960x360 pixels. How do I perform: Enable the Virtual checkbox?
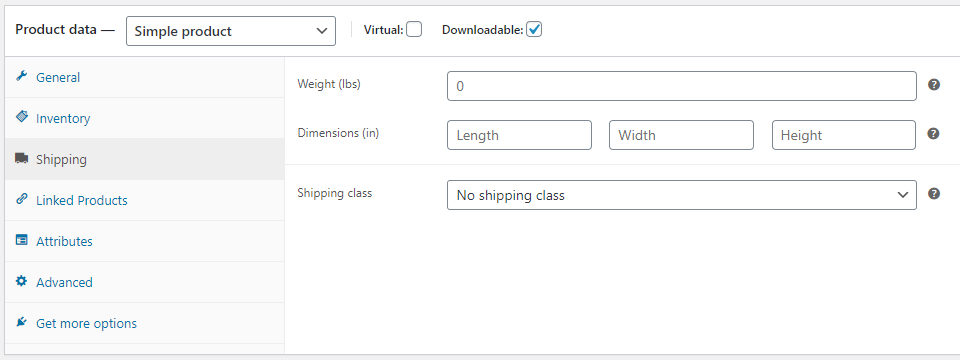point(414,29)
